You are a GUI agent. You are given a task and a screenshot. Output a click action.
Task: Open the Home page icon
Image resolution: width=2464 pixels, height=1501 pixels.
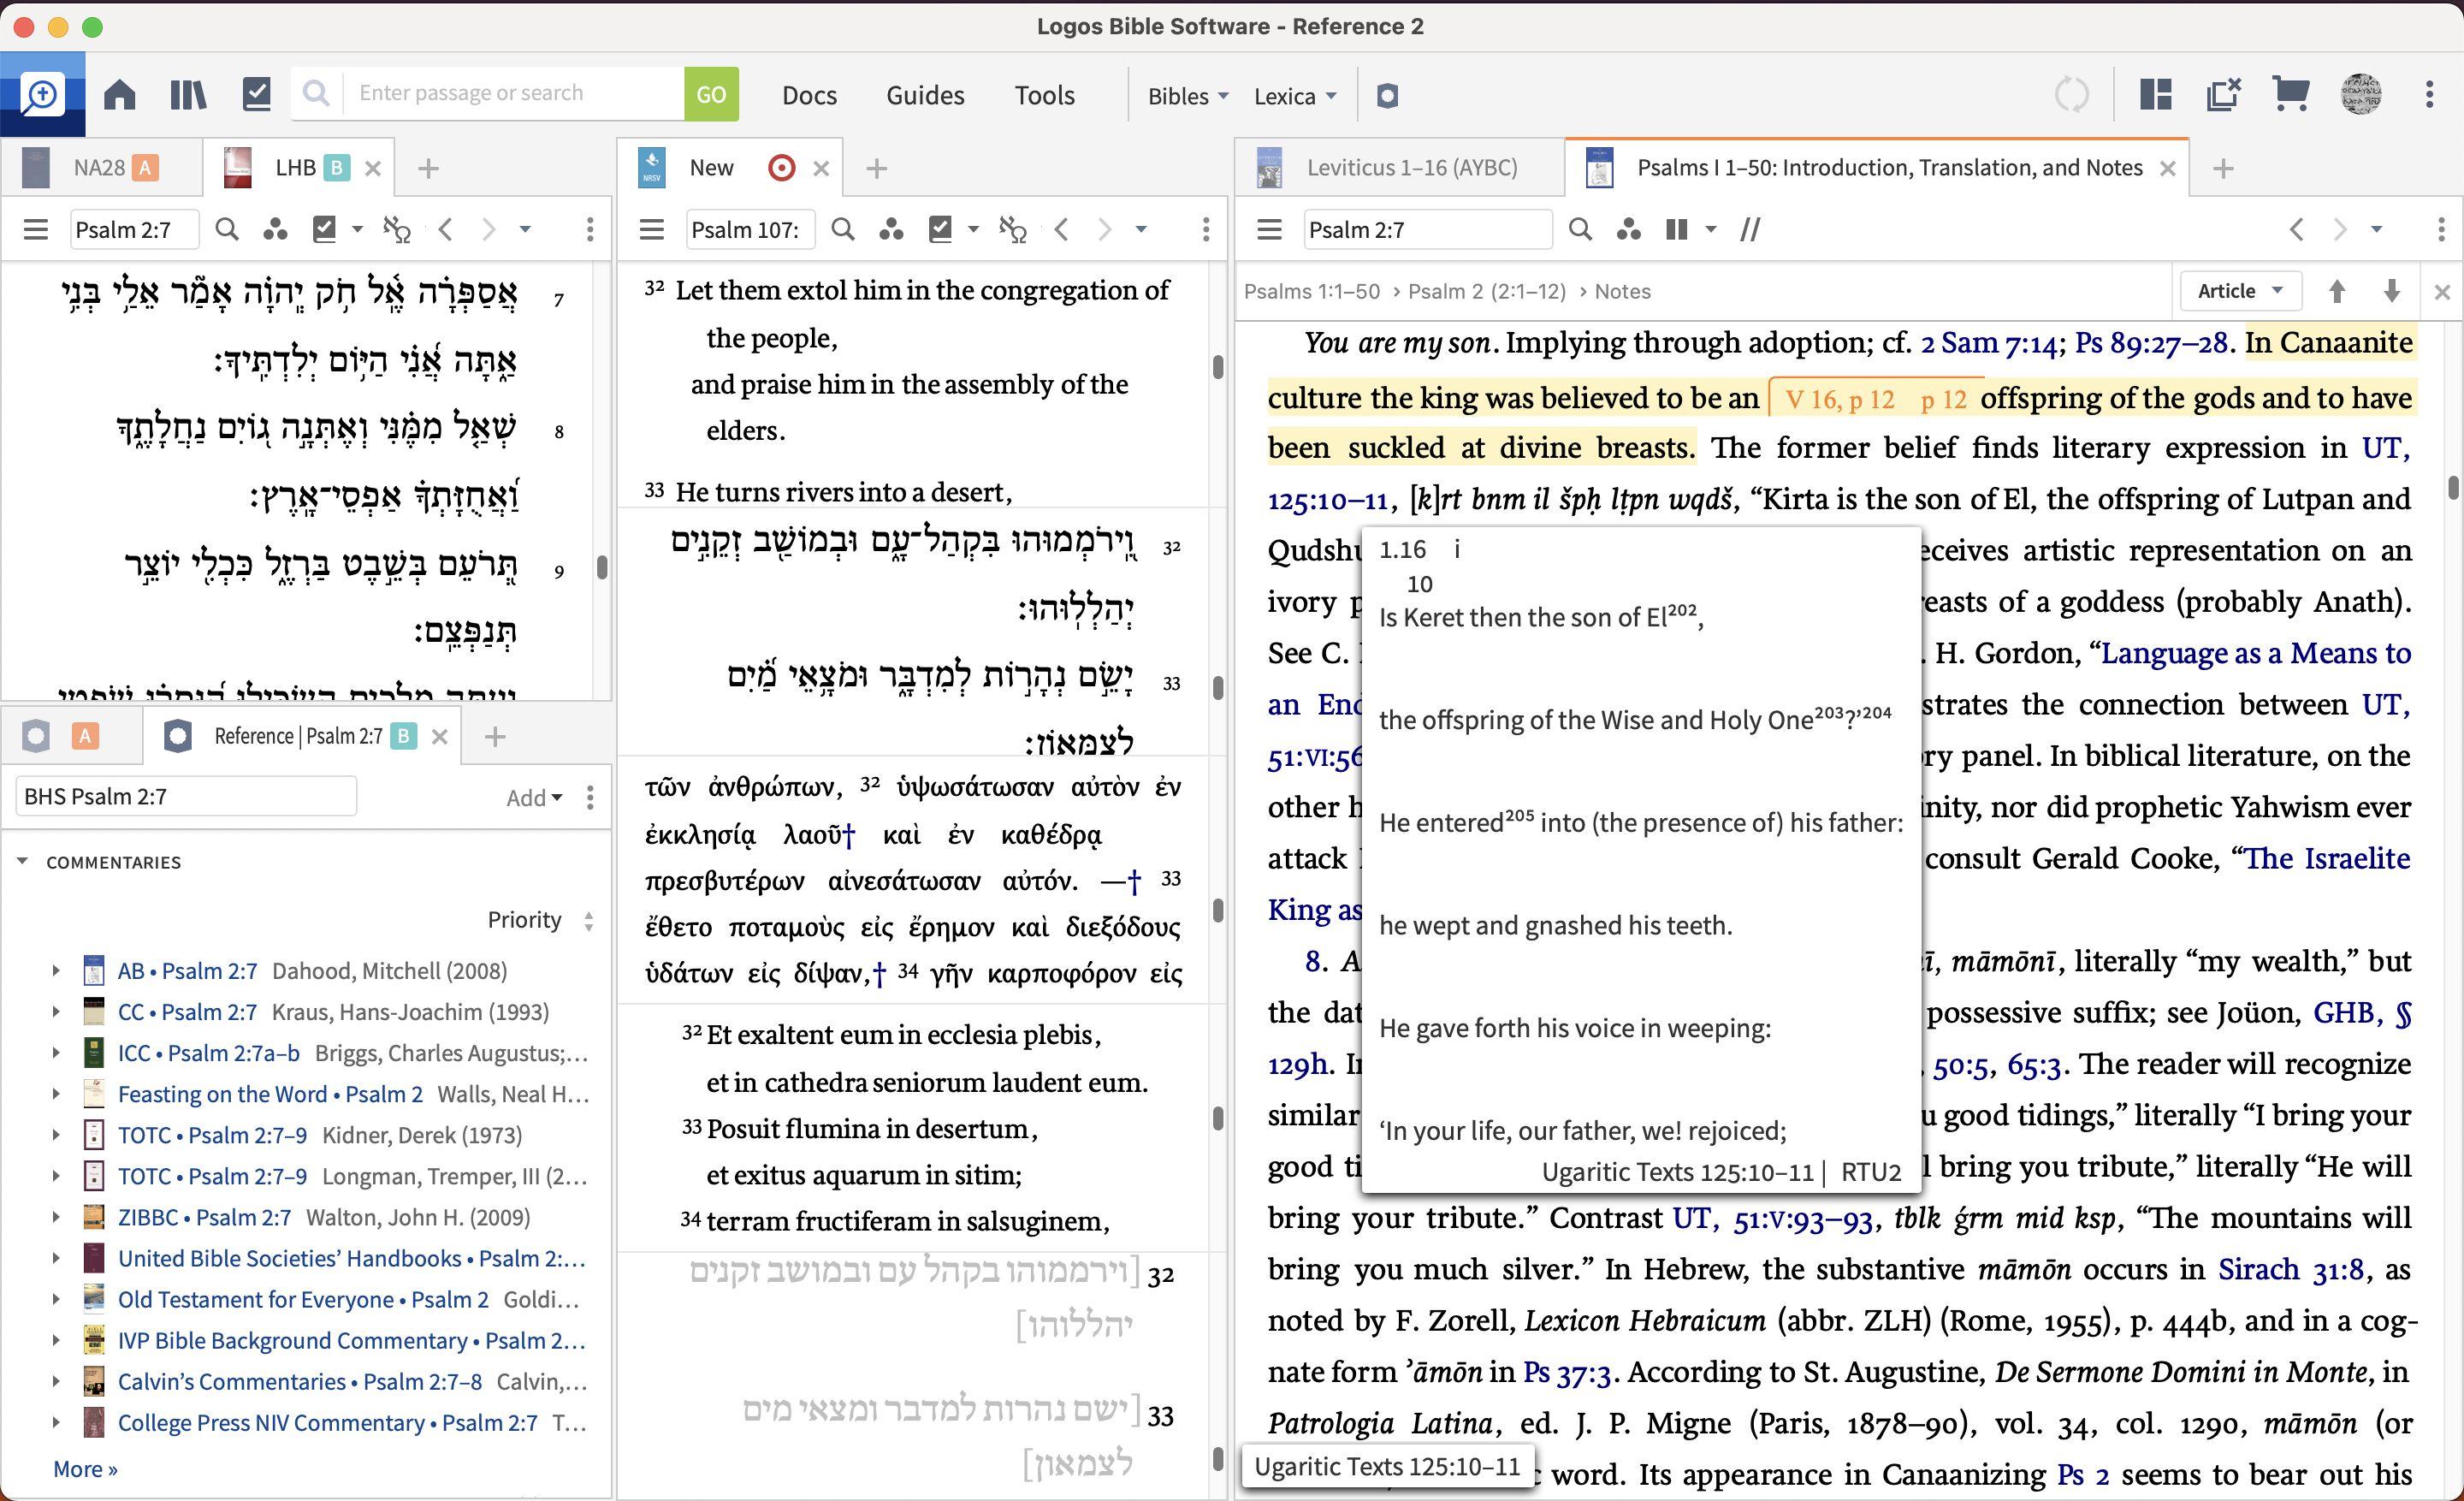tap(120, 95)
